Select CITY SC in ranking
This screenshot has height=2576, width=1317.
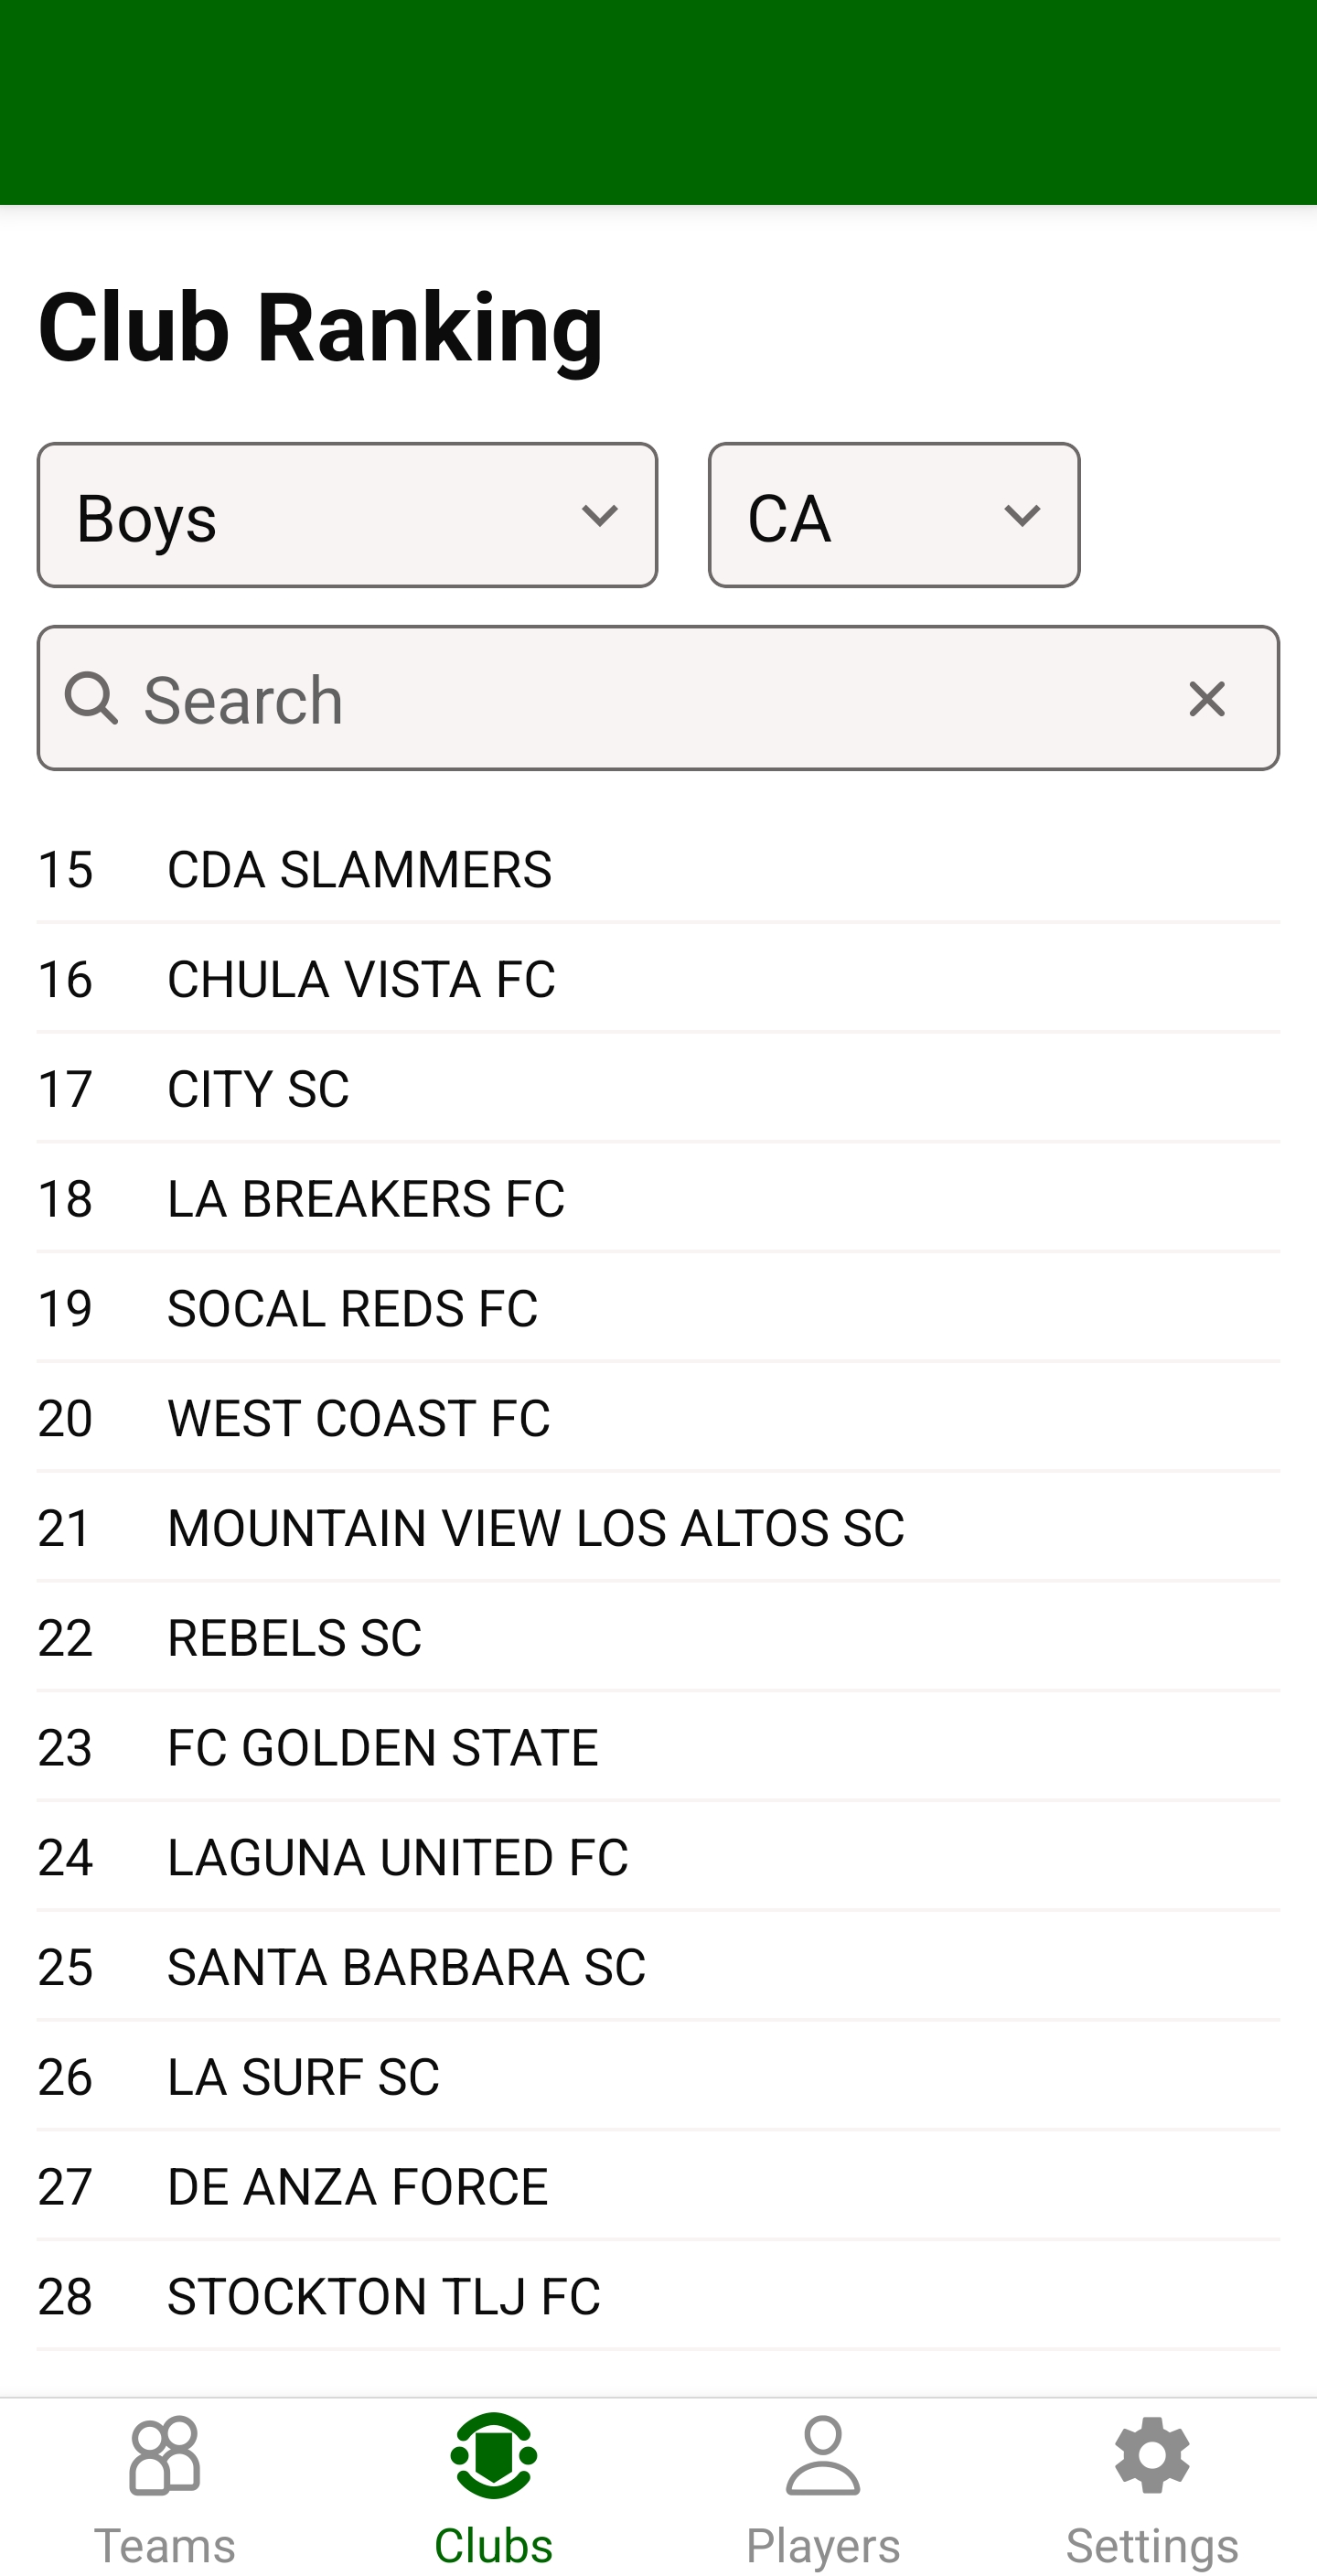point(658,1088)
